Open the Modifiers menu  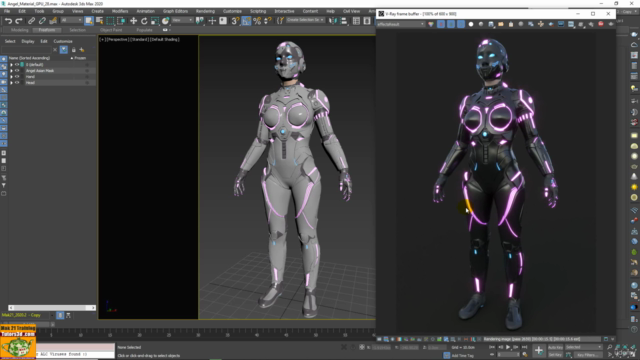coord(120,11)
